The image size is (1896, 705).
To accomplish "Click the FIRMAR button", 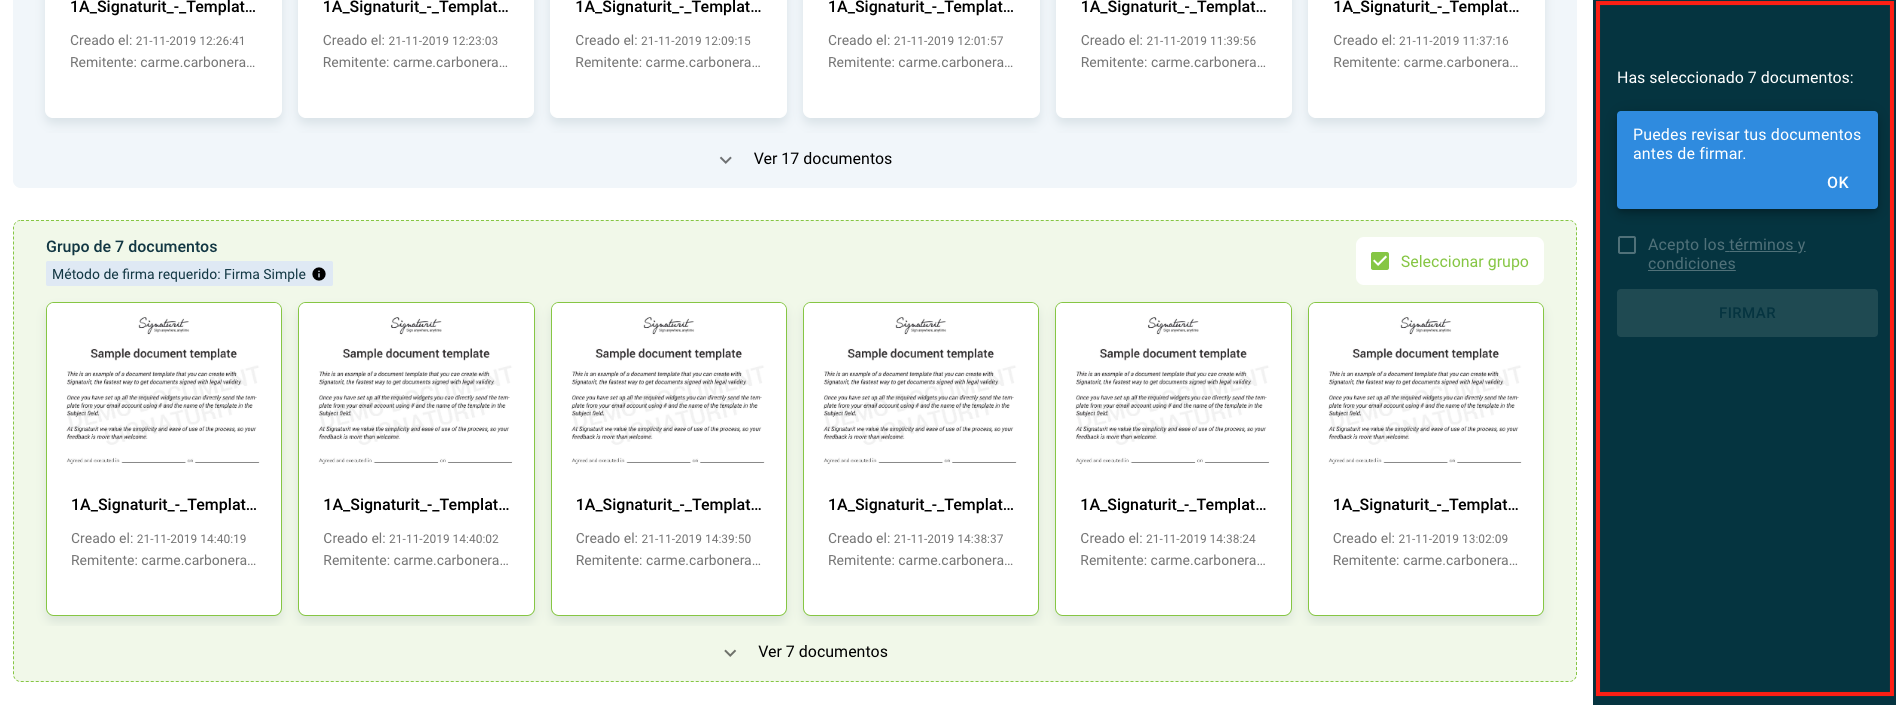I will point(1747,313).
